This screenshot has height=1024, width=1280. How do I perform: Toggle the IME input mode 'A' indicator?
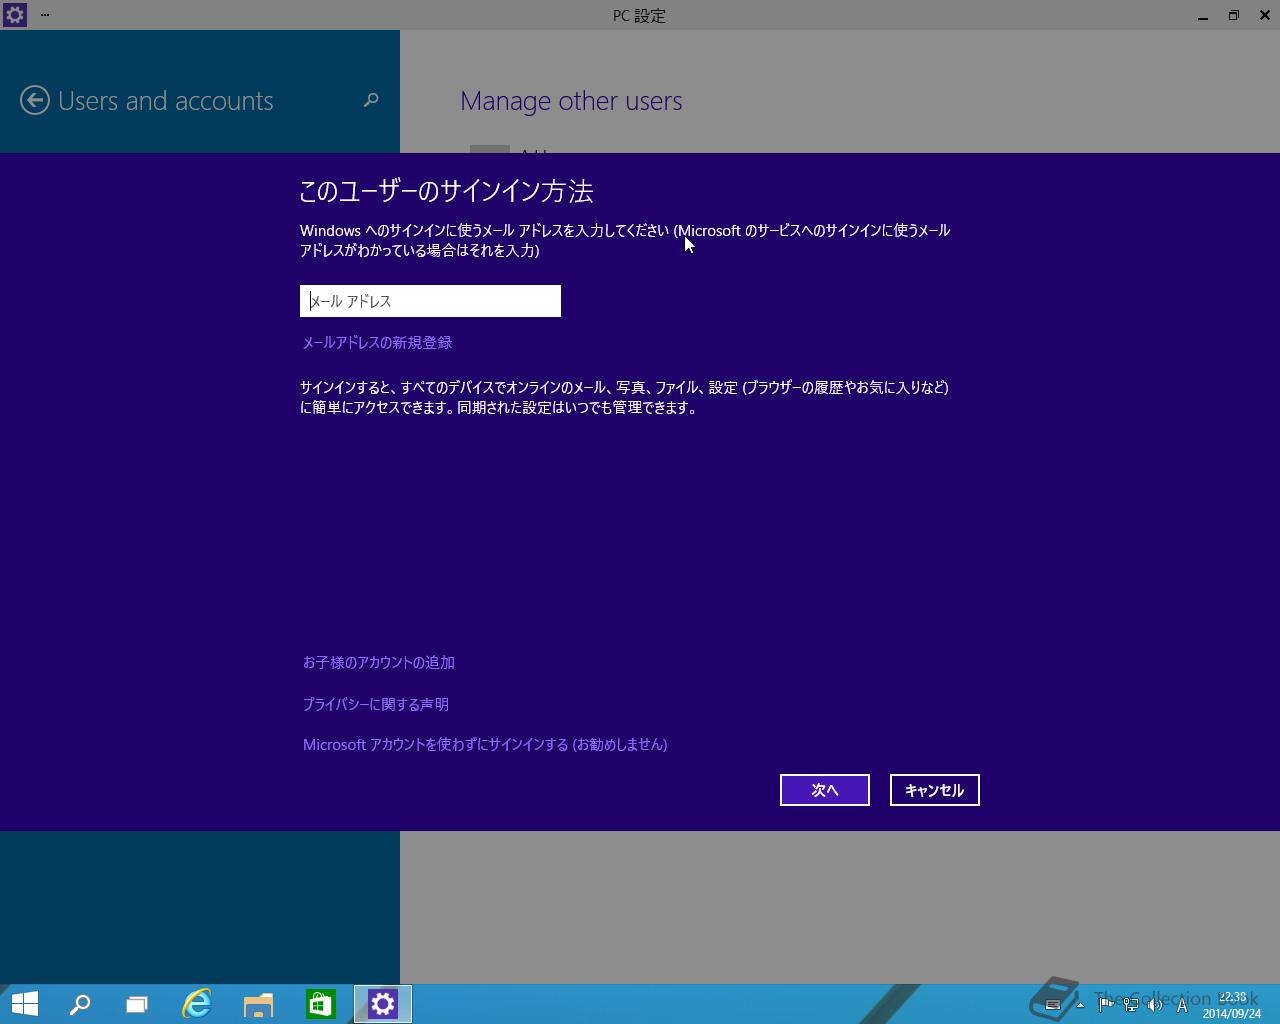[x=1182, y=1005]
